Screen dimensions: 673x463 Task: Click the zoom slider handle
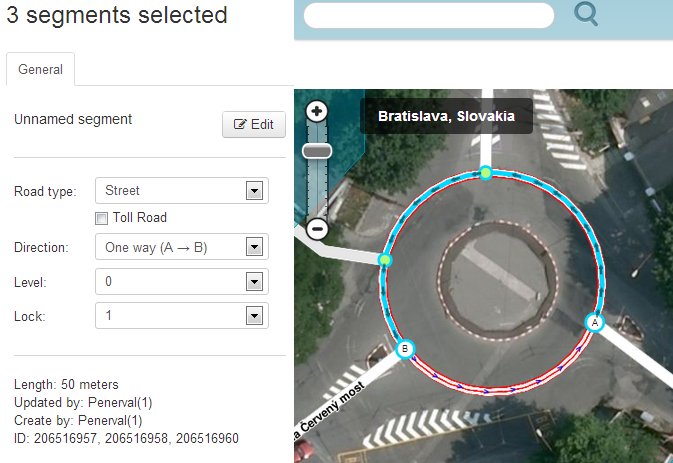pyautogui.click(x=317, y=151)
